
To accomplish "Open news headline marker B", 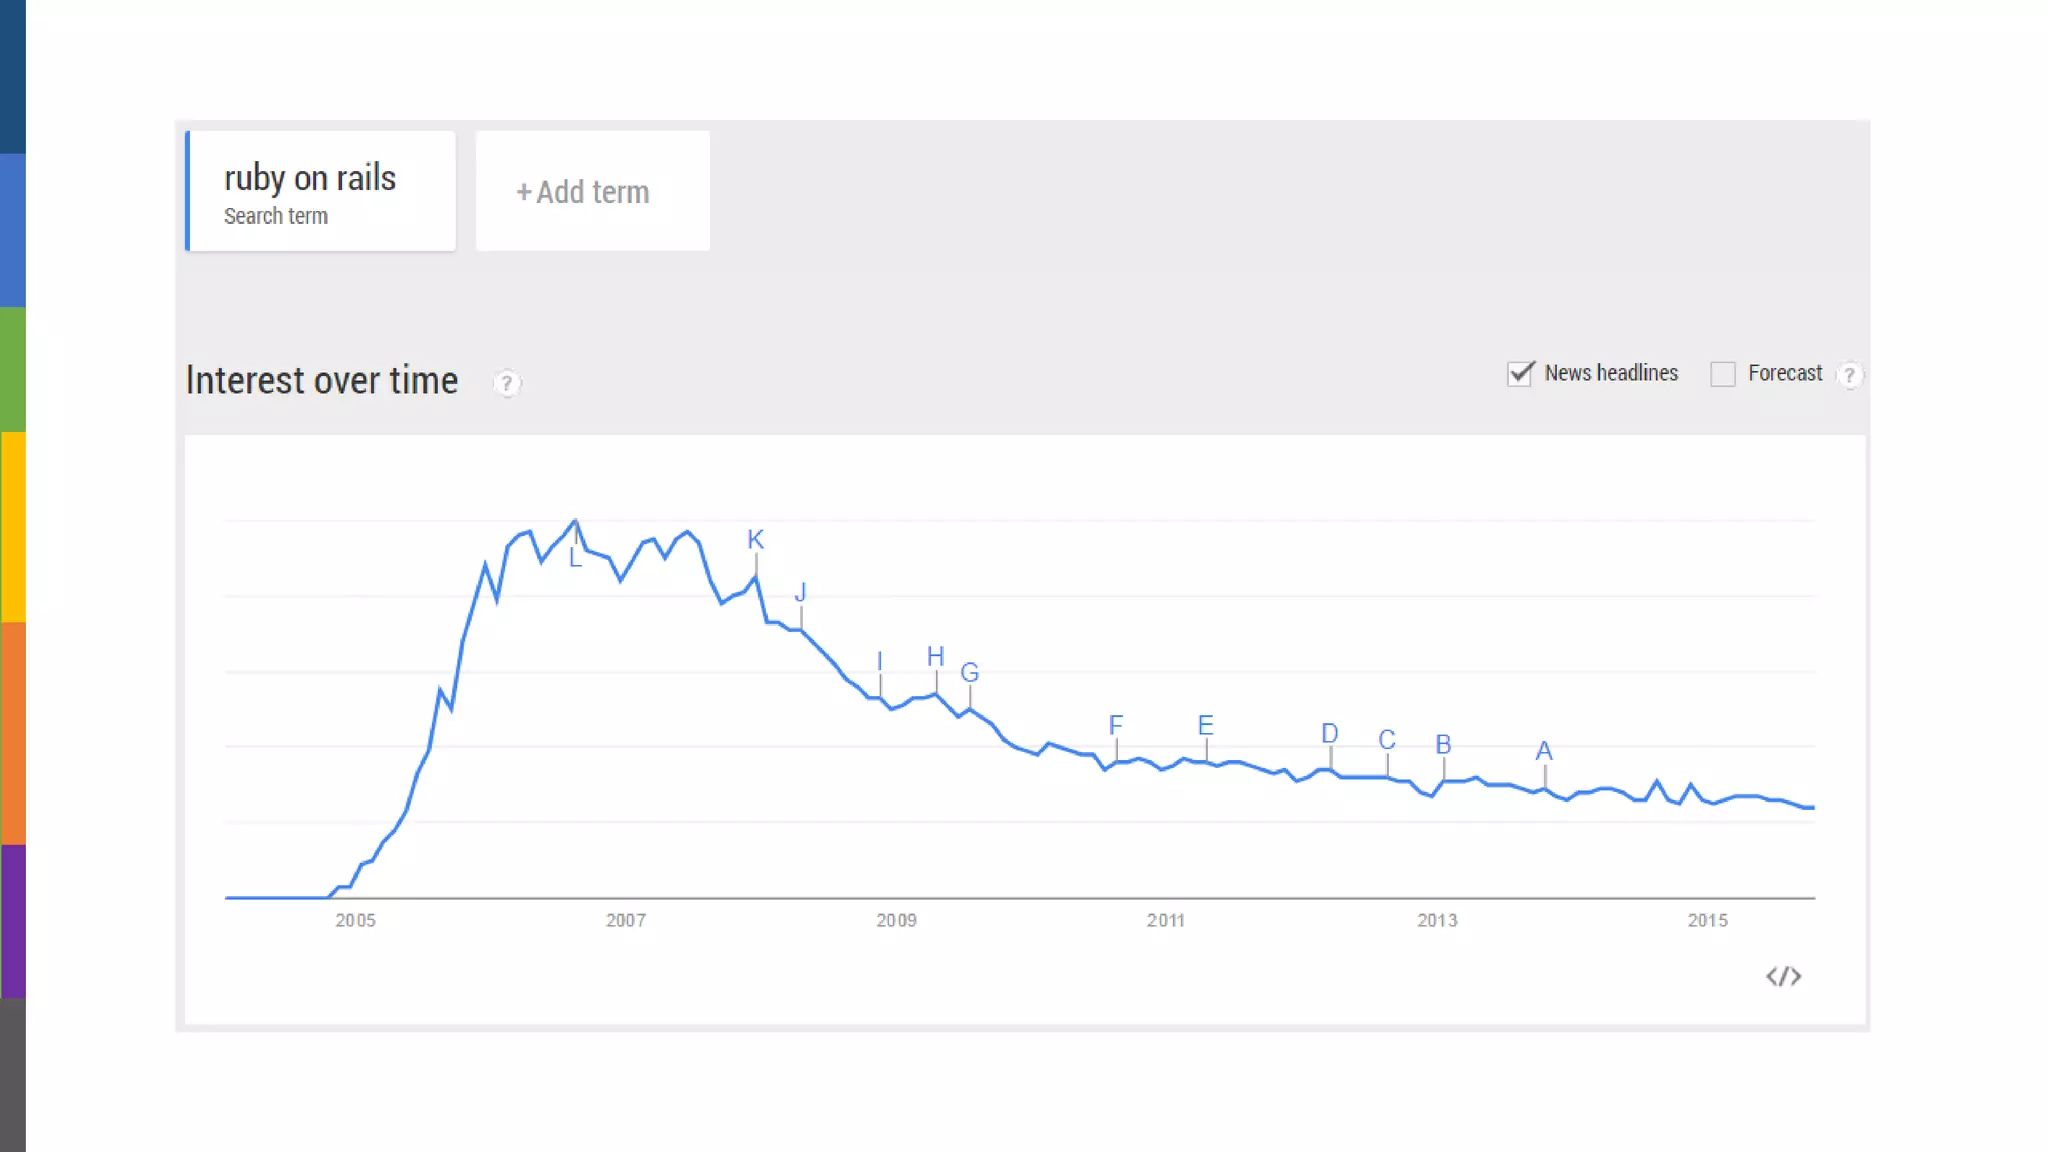I will [x=1443, y=745].
